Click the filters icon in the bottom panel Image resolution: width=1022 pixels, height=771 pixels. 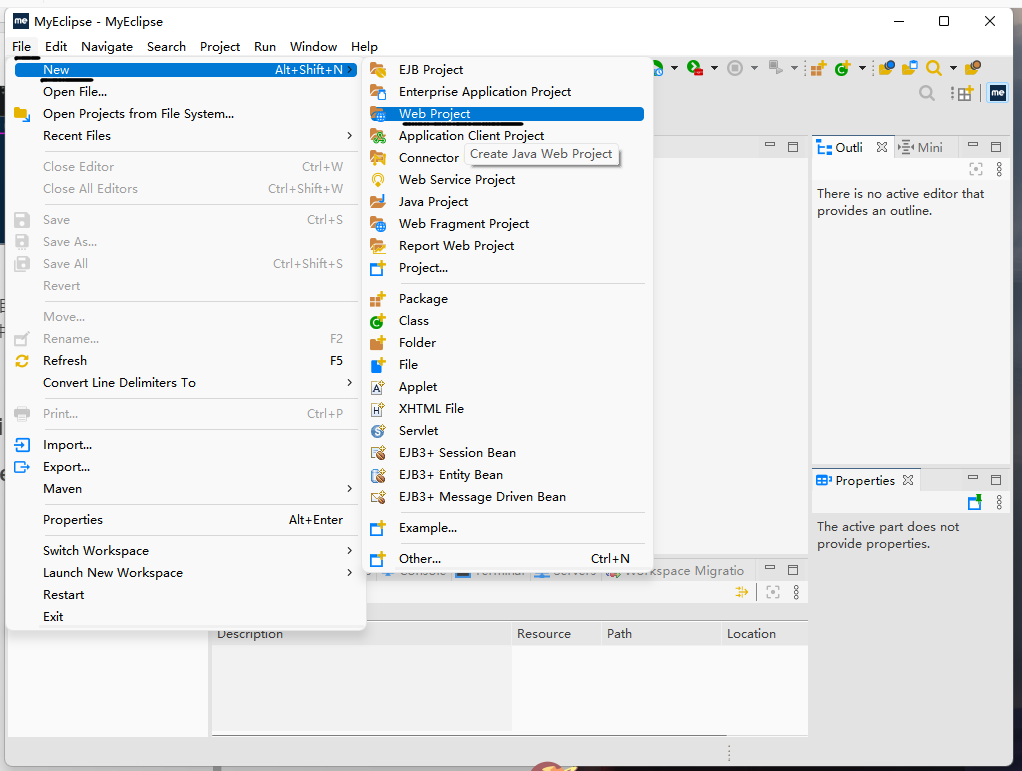[x=742, y=592]
